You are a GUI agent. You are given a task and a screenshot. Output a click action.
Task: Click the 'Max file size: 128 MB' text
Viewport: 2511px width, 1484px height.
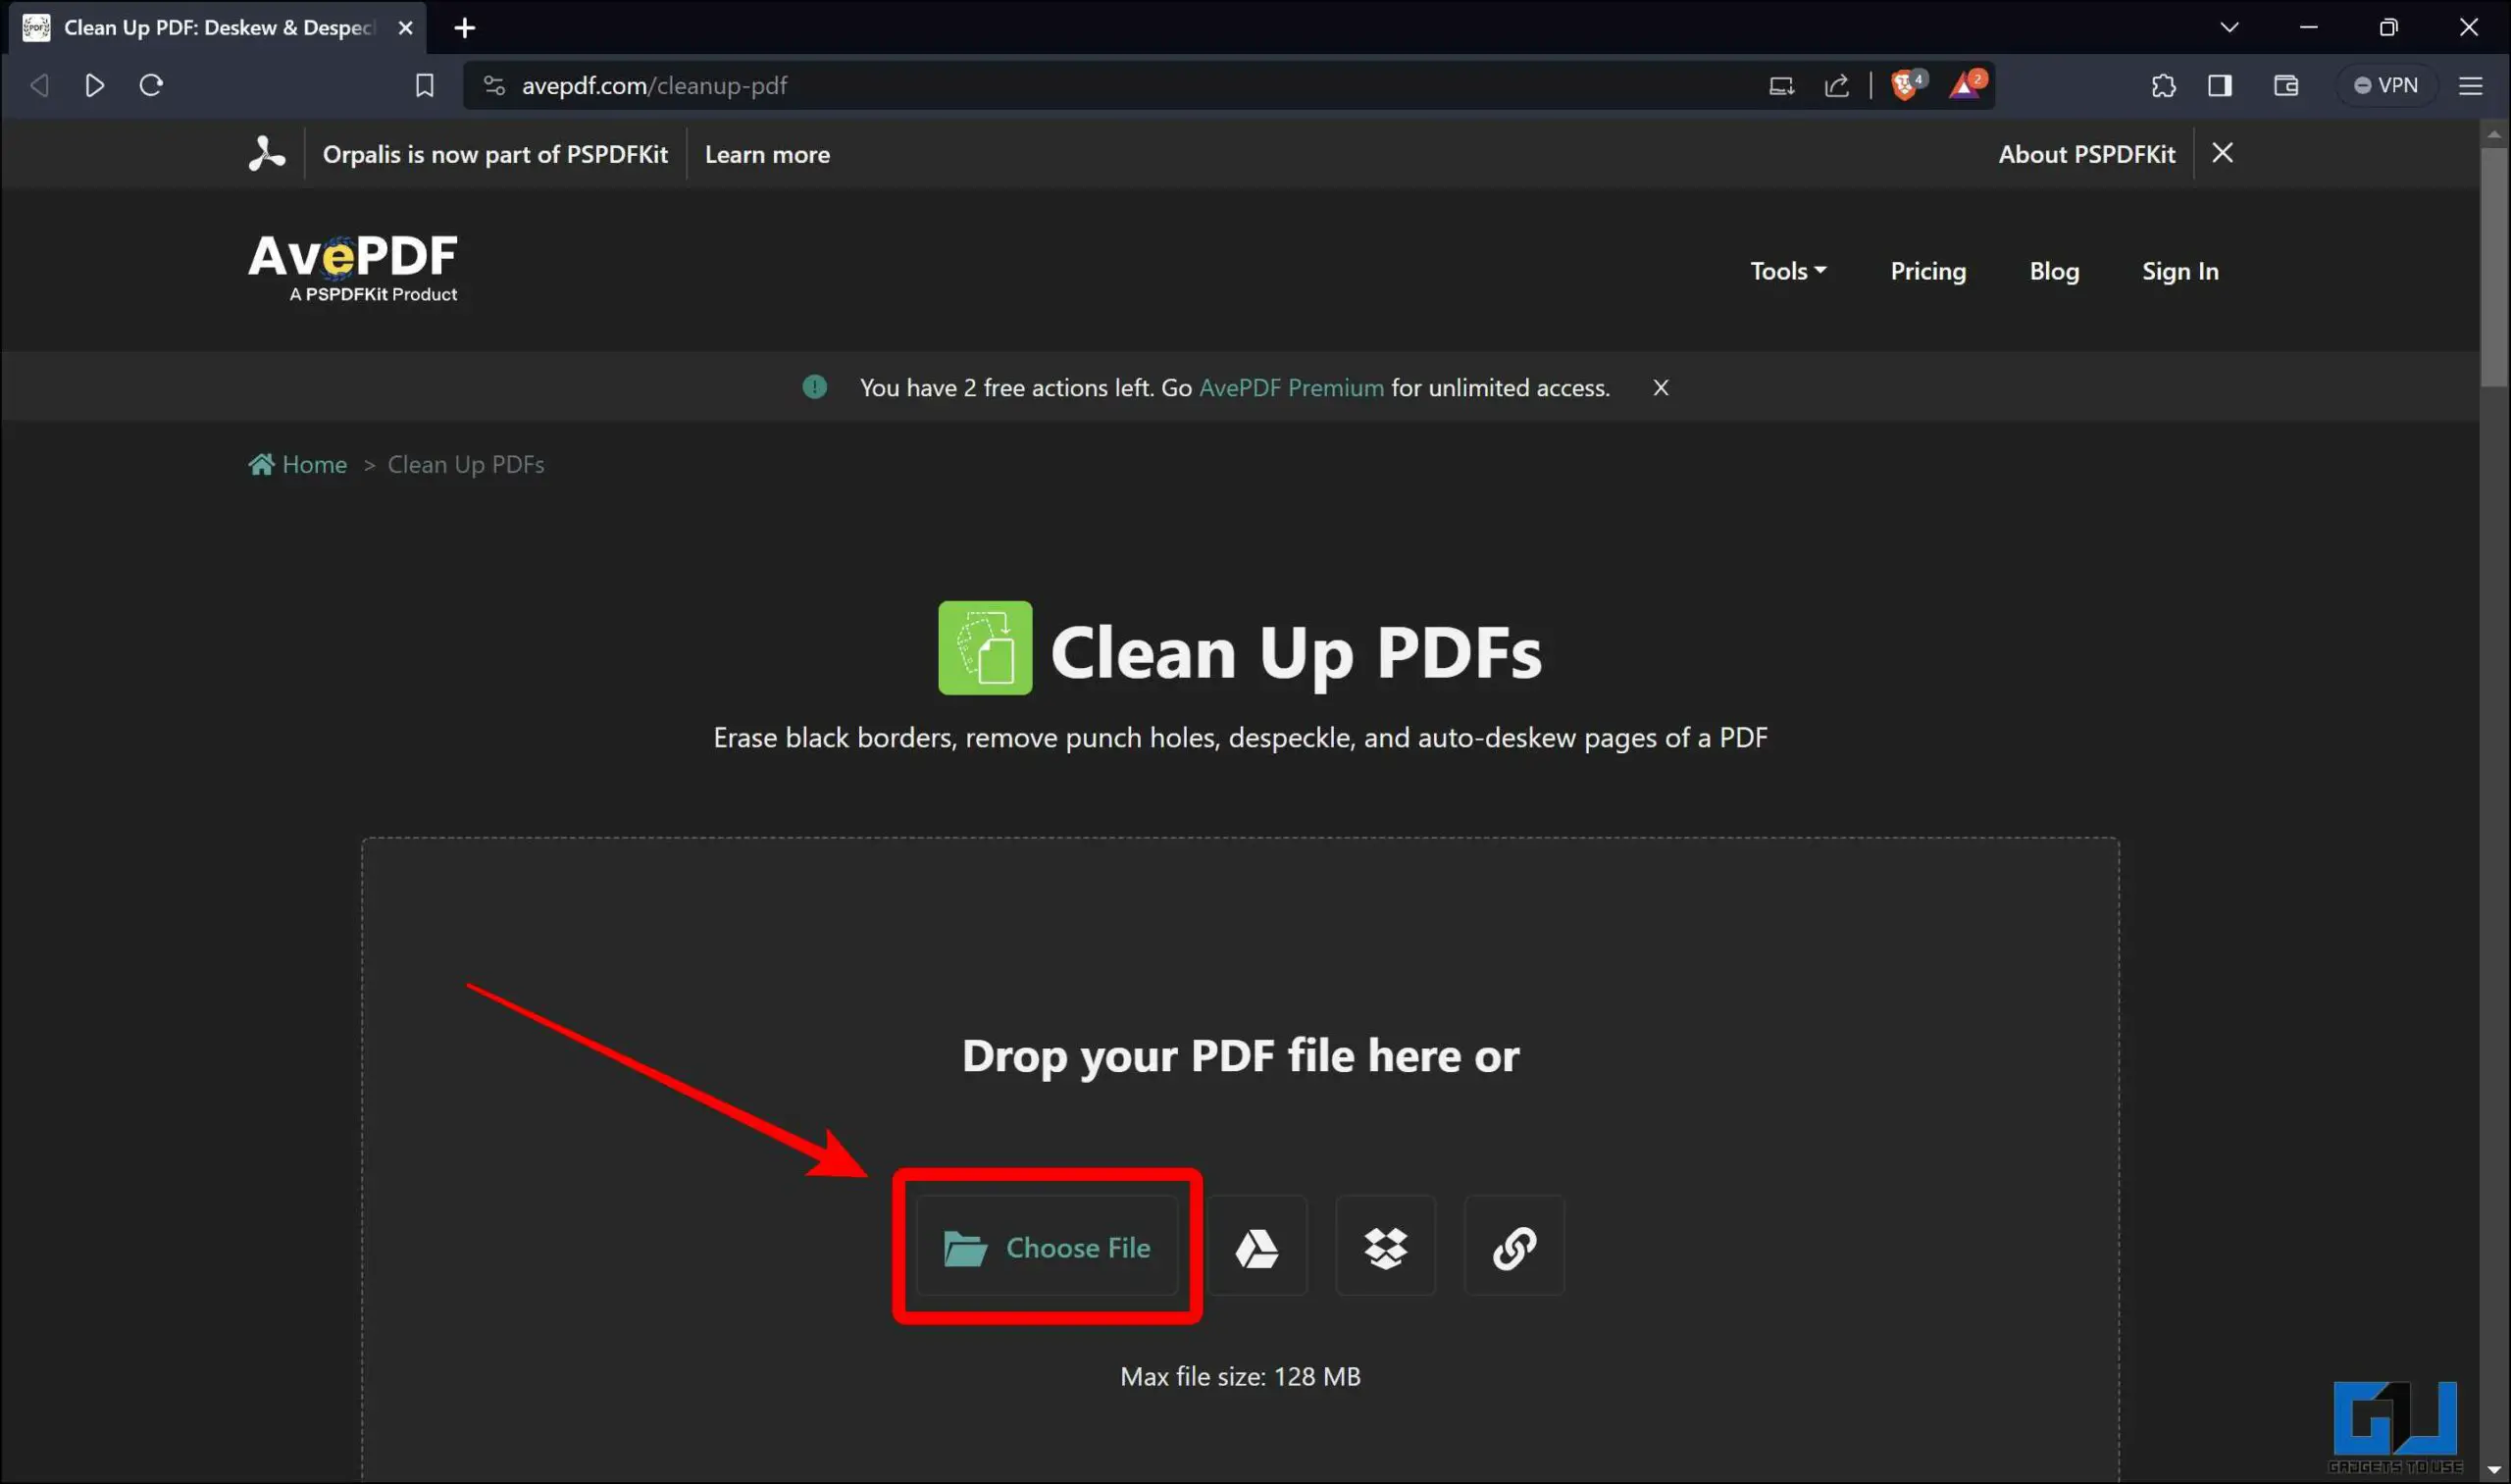click(1240, 1376)
